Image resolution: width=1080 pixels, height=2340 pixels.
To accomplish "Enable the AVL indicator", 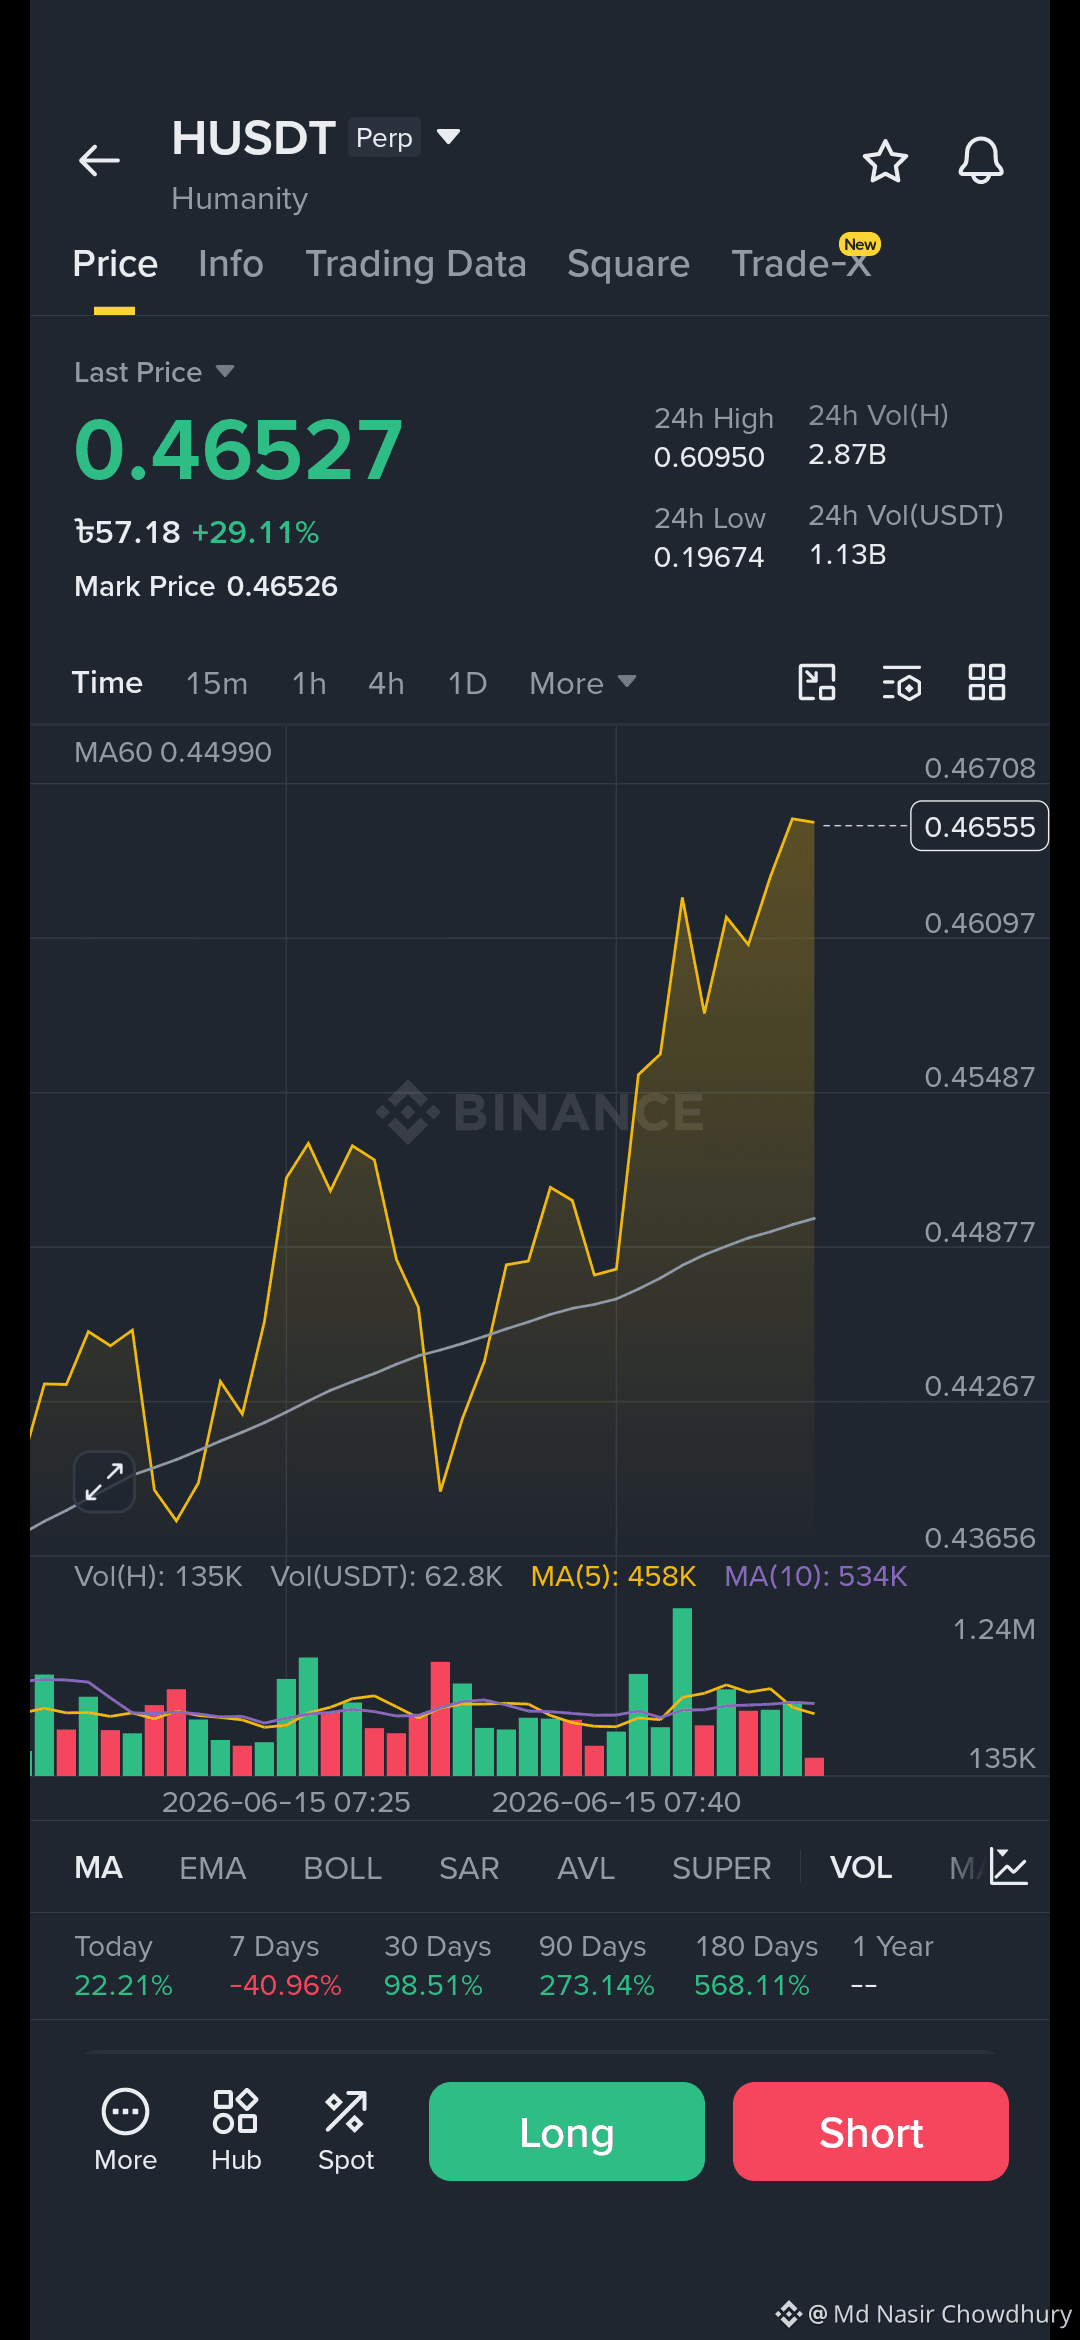I will (586, 1868).
